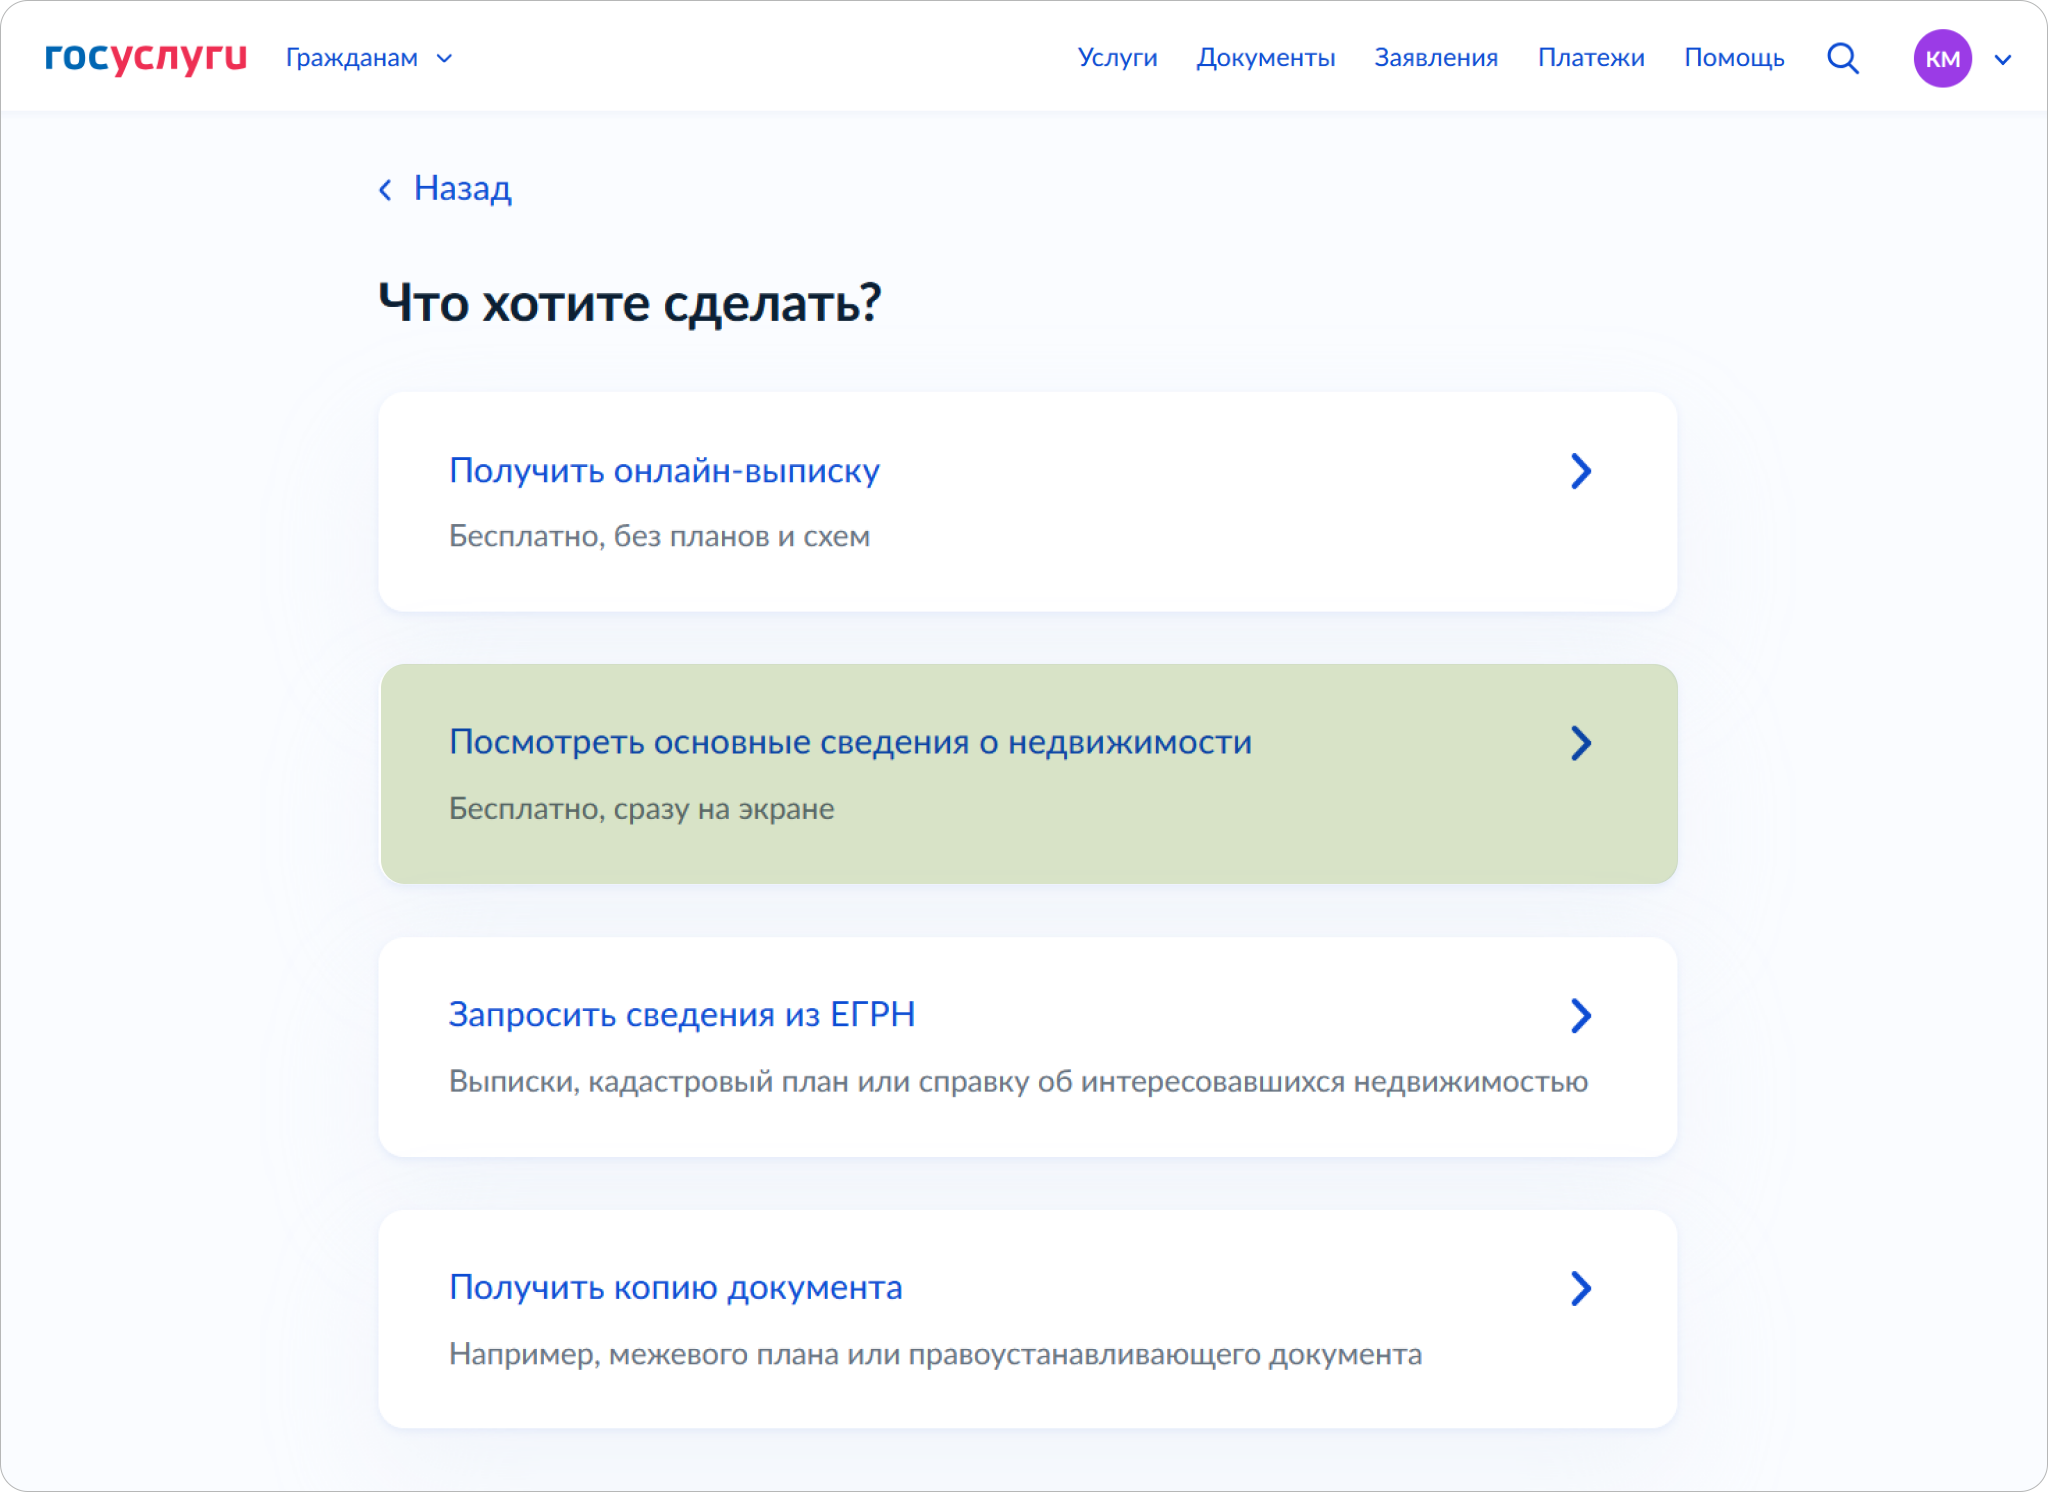Click arrow on Получить онлайн-выписку card
The height and width of the screenshot is (1492, 2048).
click(x=1580, y=471)
